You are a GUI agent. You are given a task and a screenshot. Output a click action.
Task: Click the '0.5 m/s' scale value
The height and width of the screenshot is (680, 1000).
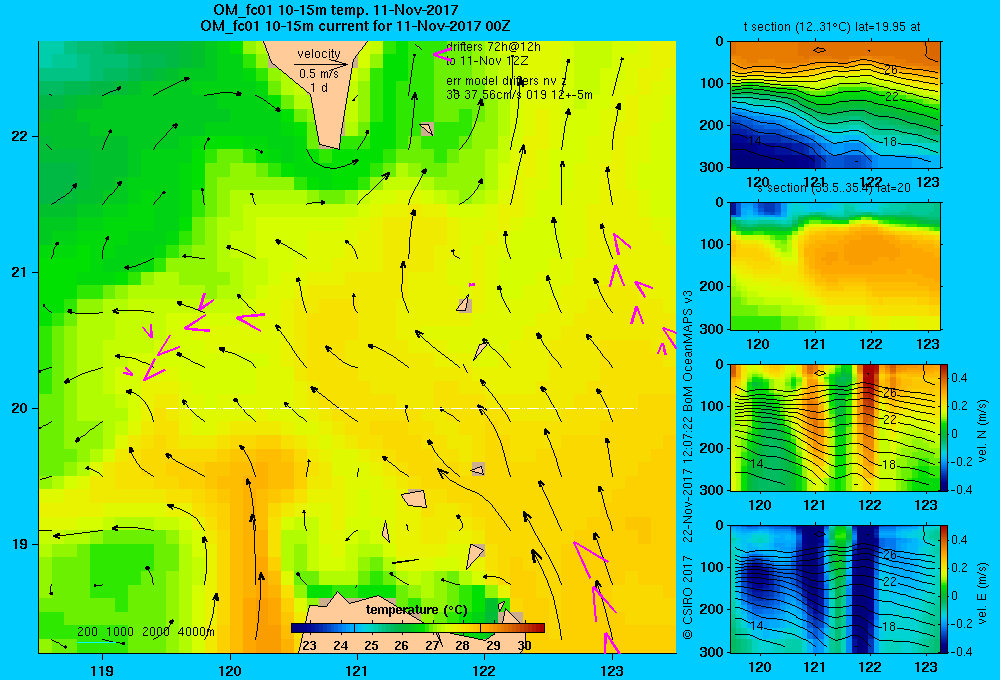[319, 74]
